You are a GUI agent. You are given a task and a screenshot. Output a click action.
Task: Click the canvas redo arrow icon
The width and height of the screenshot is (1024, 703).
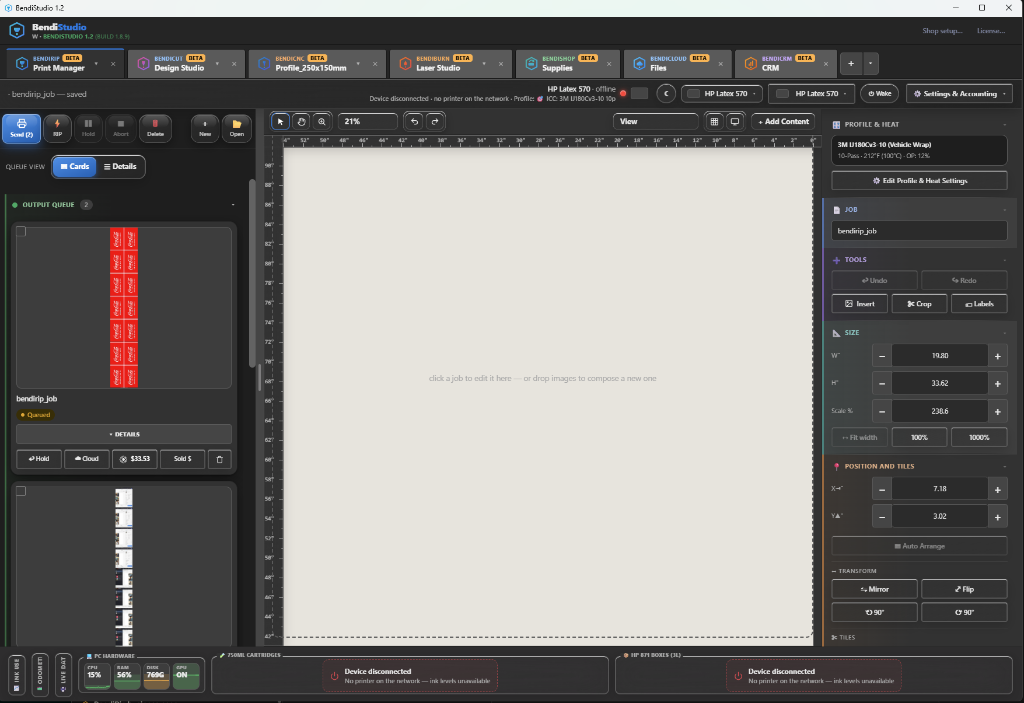[x=435, y=122]
